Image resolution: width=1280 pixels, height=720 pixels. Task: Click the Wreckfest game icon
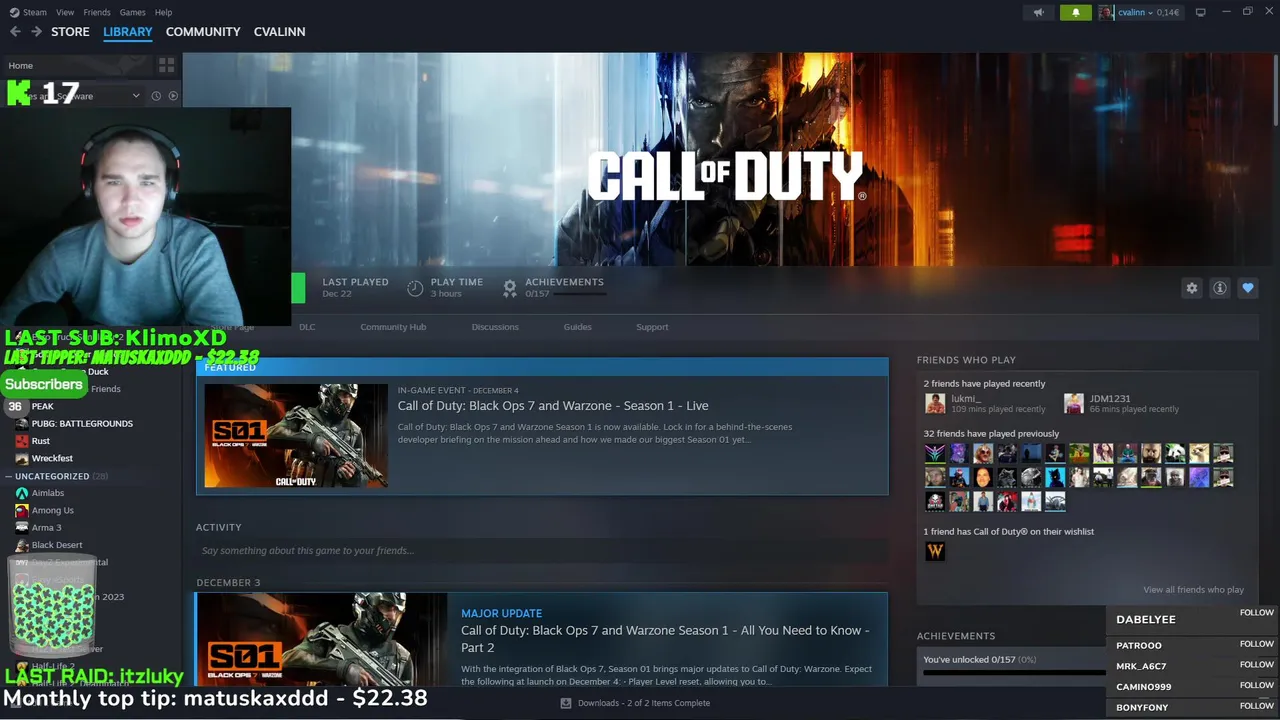[x=22, y=458]
